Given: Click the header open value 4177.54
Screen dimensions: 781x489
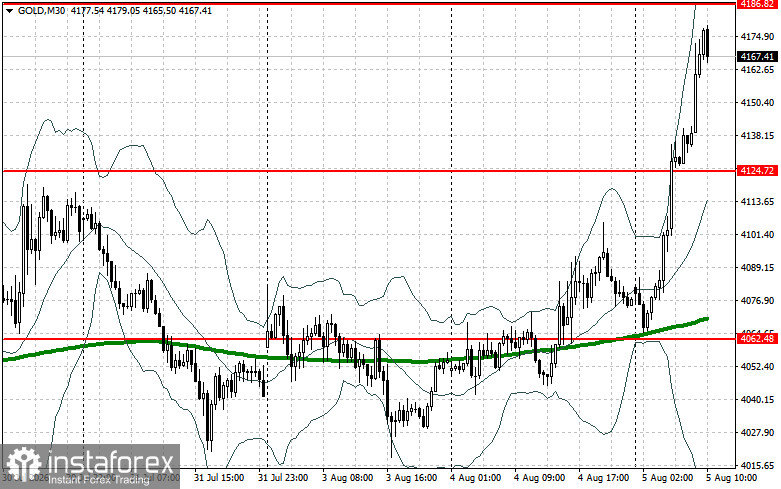Looking at the screenshot, I should pos(88,10).
